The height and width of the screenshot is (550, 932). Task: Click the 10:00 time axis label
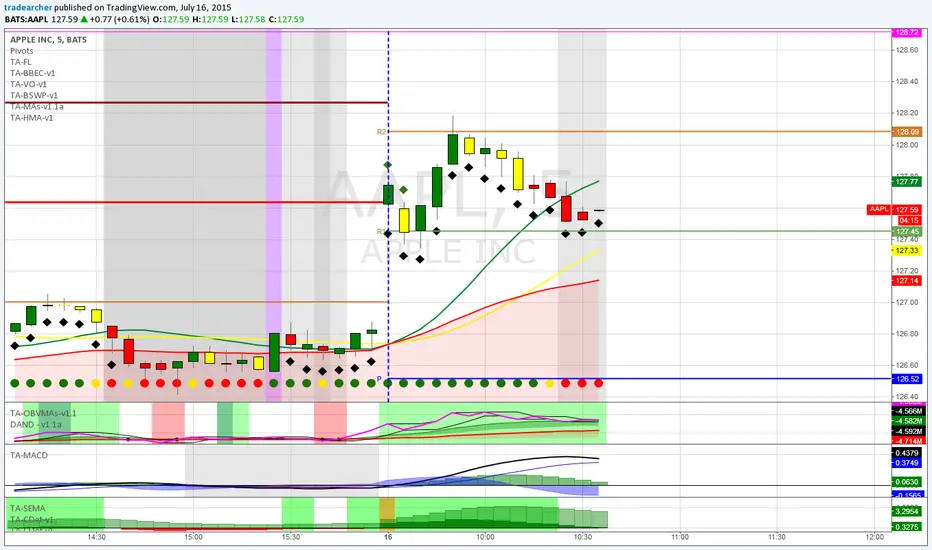pos(485,537)
